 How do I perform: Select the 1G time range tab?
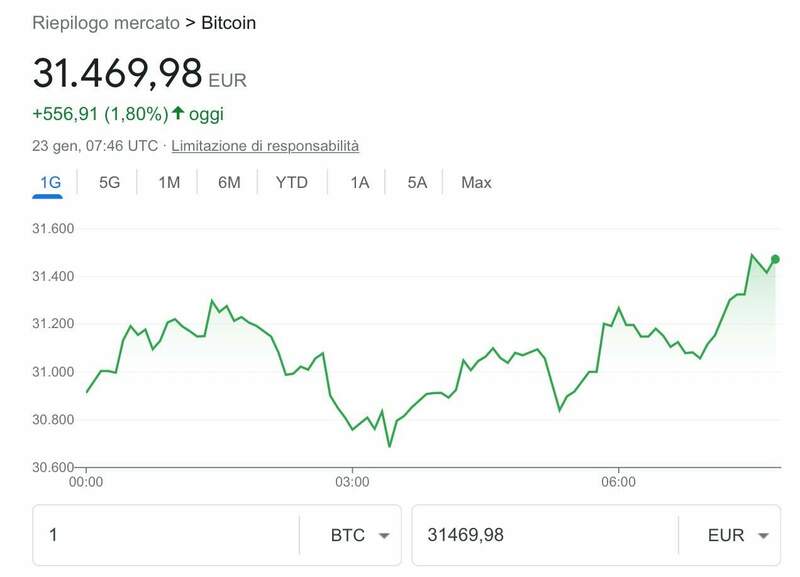(x=48, y=182)
